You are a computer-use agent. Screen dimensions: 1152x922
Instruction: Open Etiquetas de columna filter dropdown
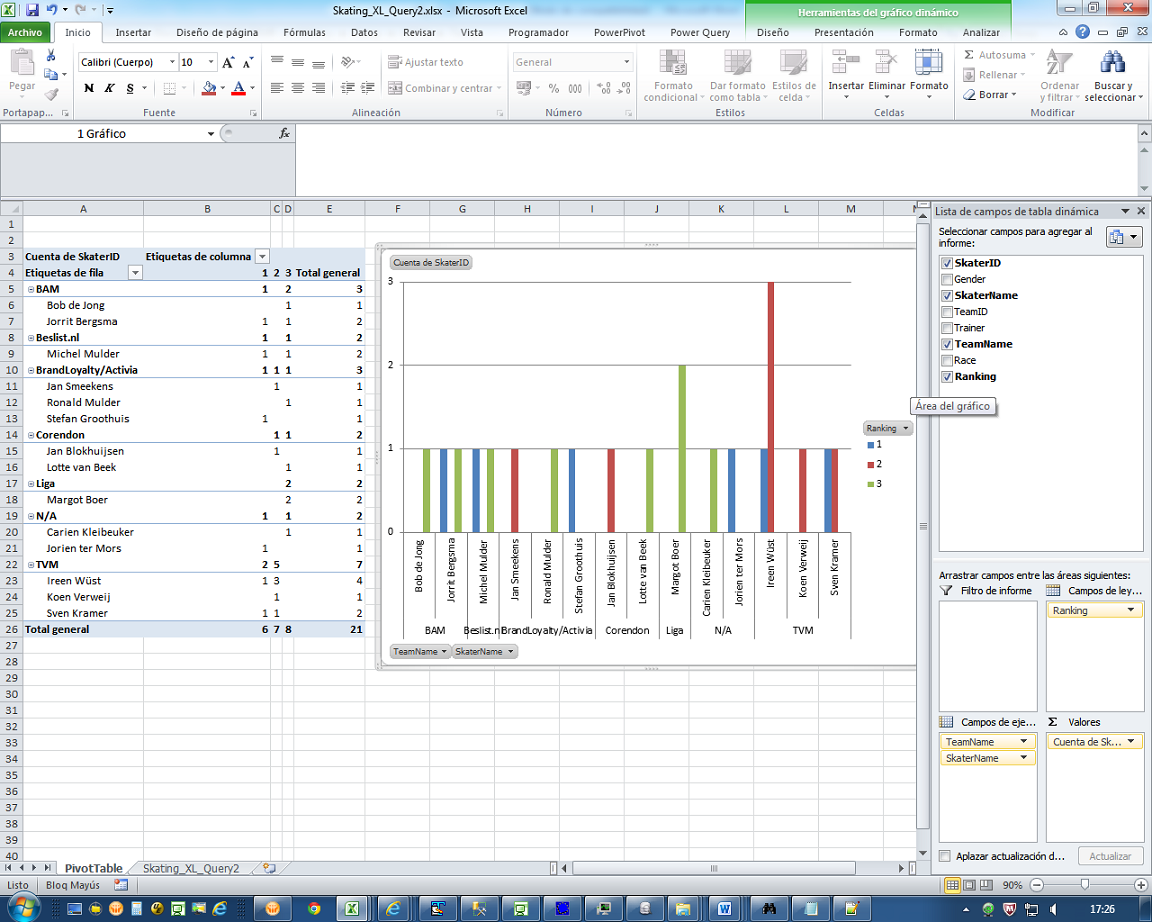tap(262, 256)
